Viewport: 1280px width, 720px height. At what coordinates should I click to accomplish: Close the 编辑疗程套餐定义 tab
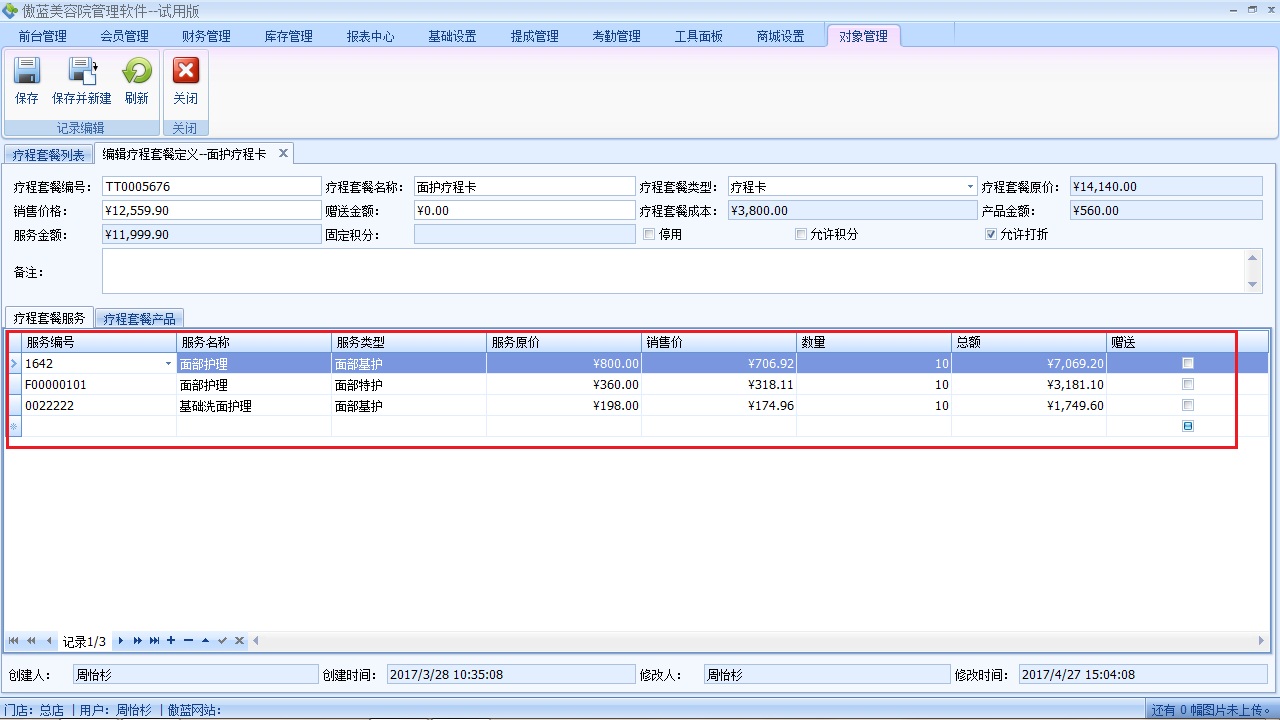283,153
